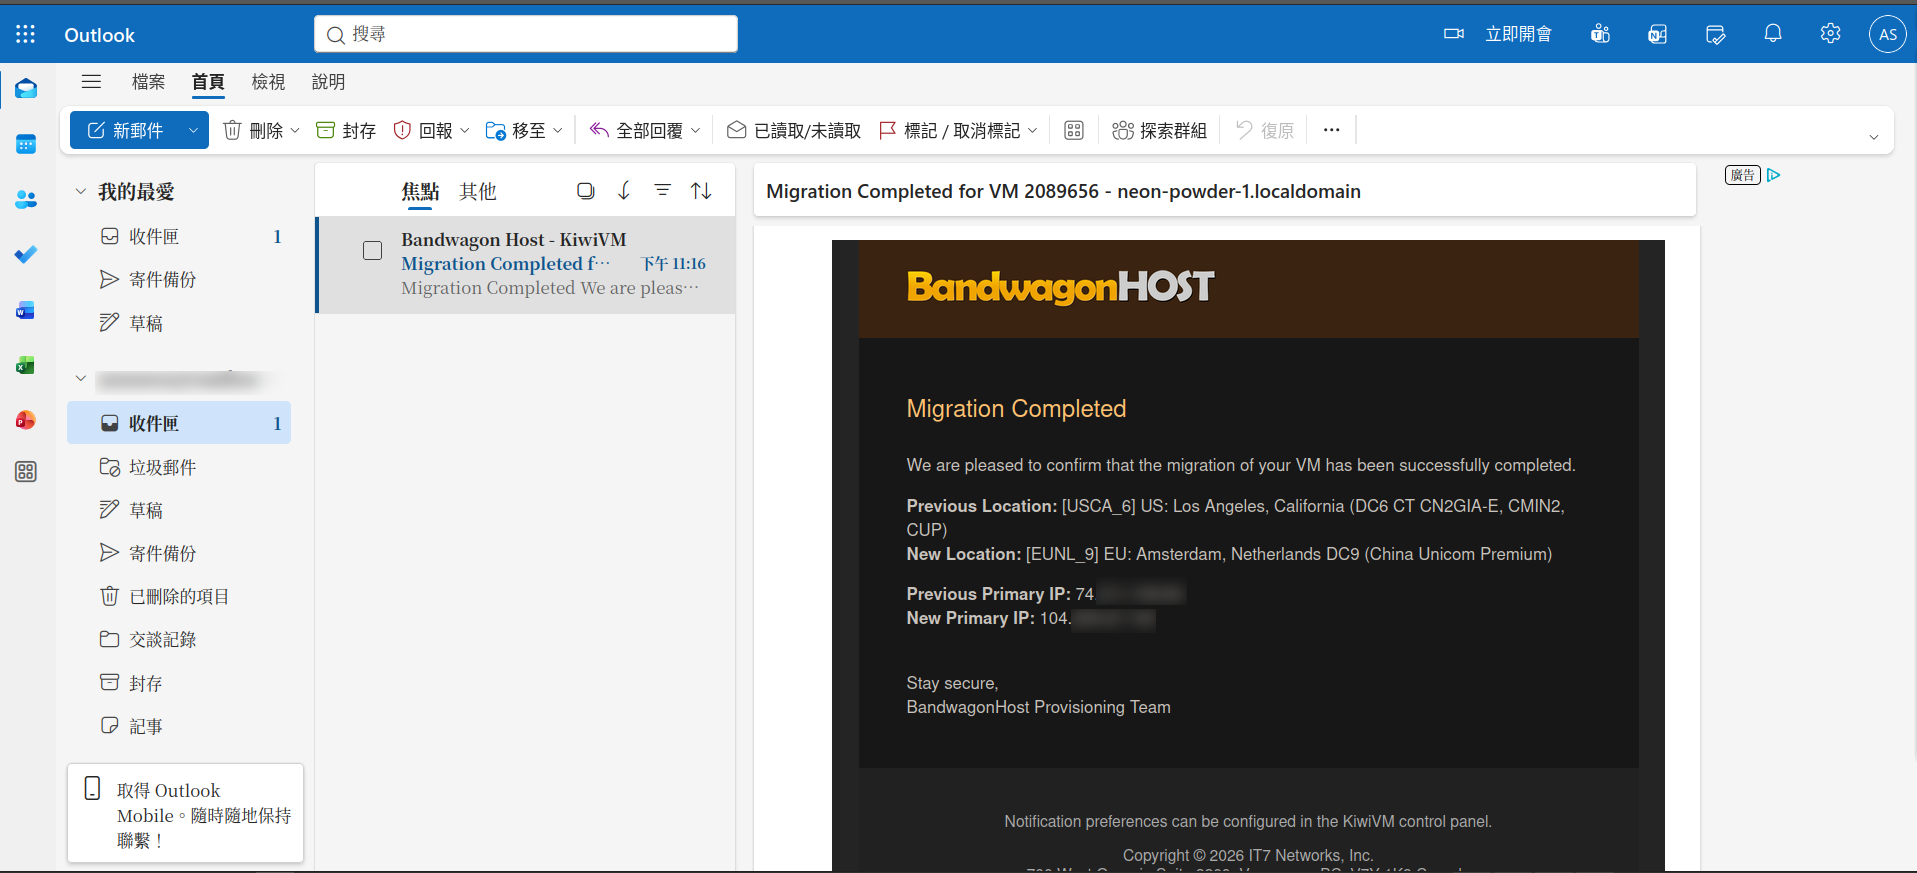Click the 全部回覆 reply all button
The height and width of the screenshot is (873, 1917).
tap(636, 131)
